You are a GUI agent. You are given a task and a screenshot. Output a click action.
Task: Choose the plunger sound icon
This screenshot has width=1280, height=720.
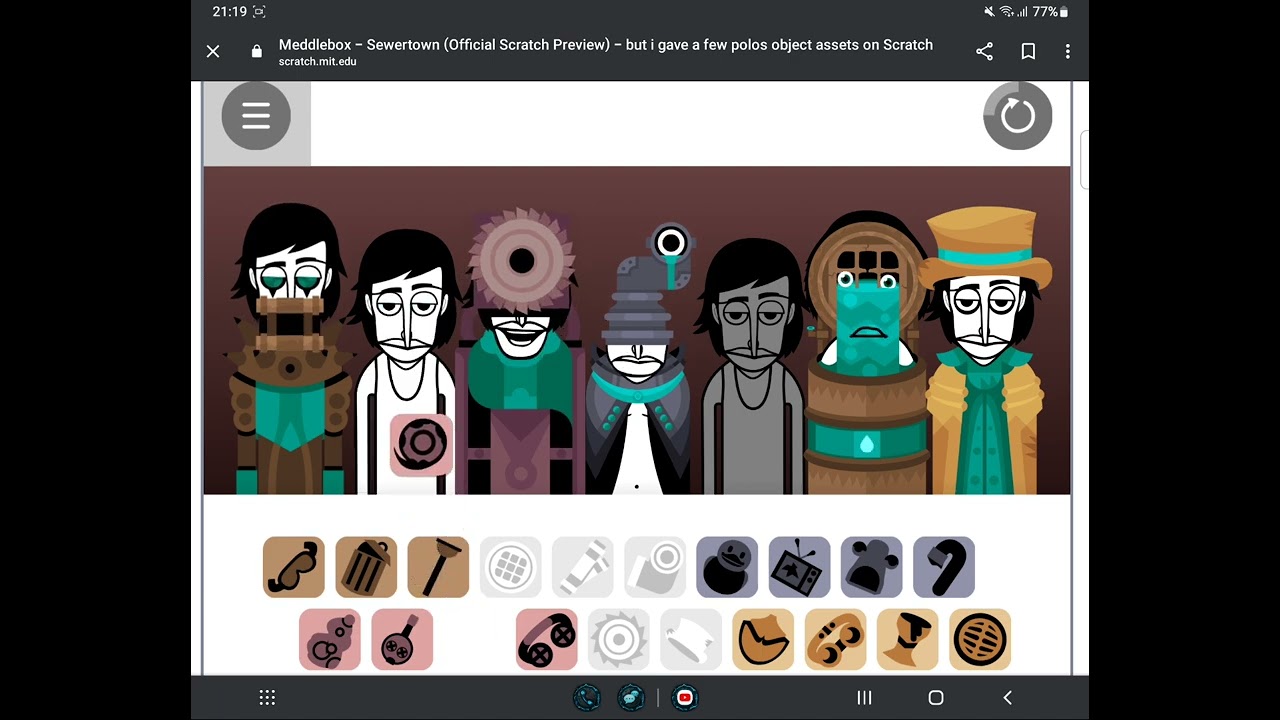[438, 567]
